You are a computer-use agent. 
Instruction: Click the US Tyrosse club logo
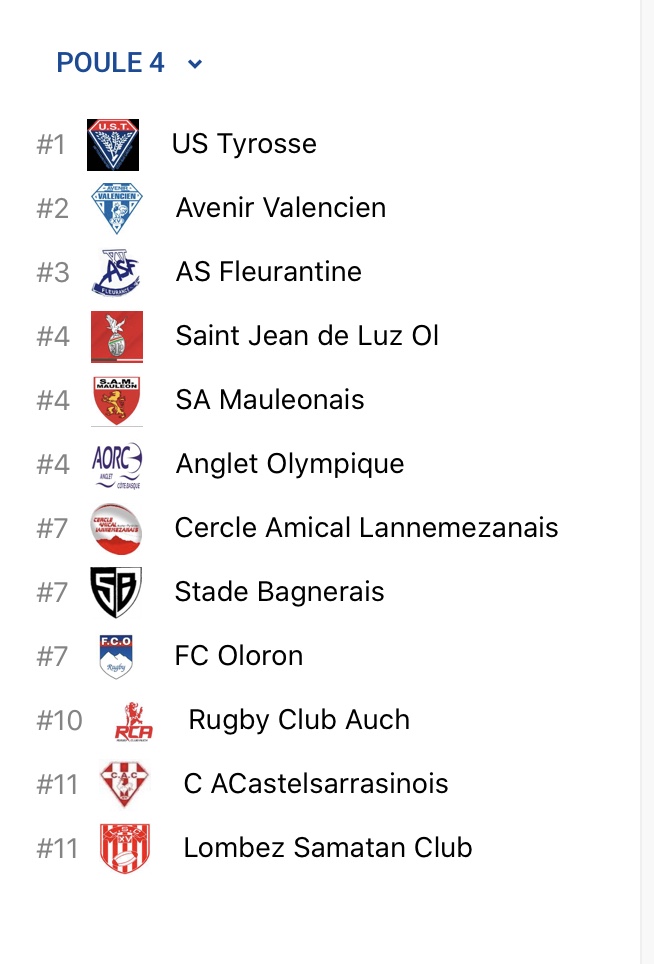pyautogui.click(x=113, y=145)
